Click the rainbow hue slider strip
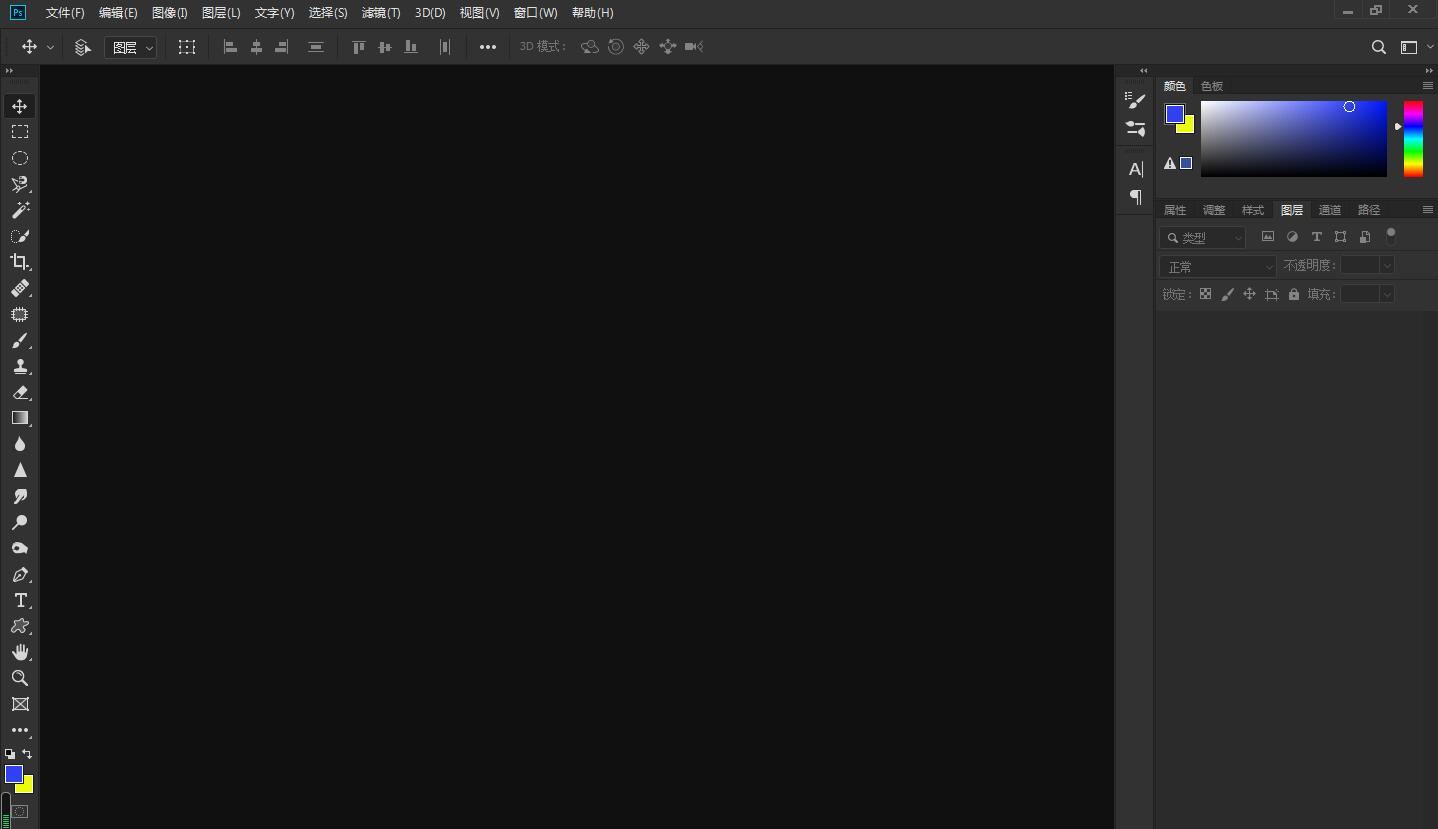Viewport: 1438px width, 829px height. click(1413, 138)
